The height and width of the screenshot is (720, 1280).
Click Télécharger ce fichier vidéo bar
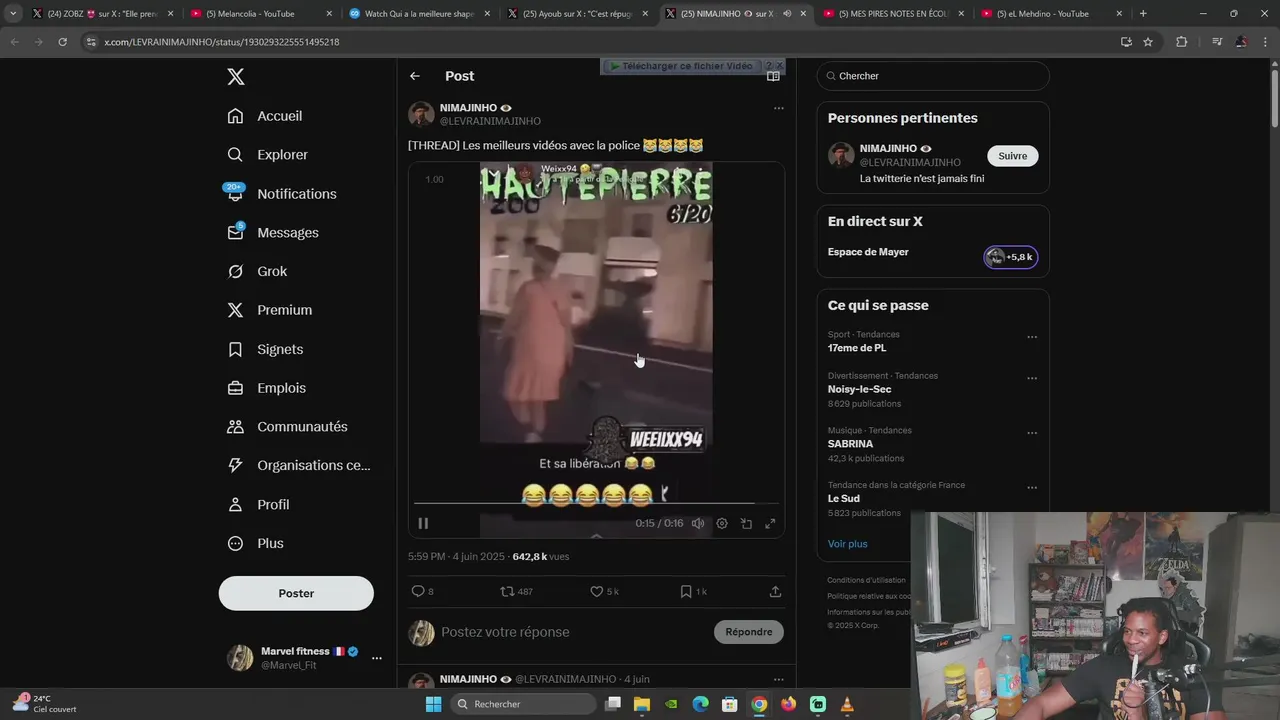pos(682,66)
